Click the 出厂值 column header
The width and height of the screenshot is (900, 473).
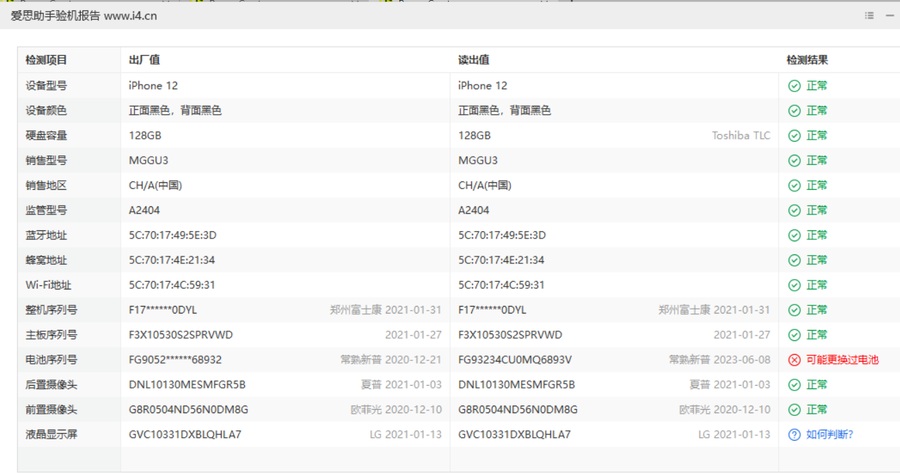(x=144, y=60)
